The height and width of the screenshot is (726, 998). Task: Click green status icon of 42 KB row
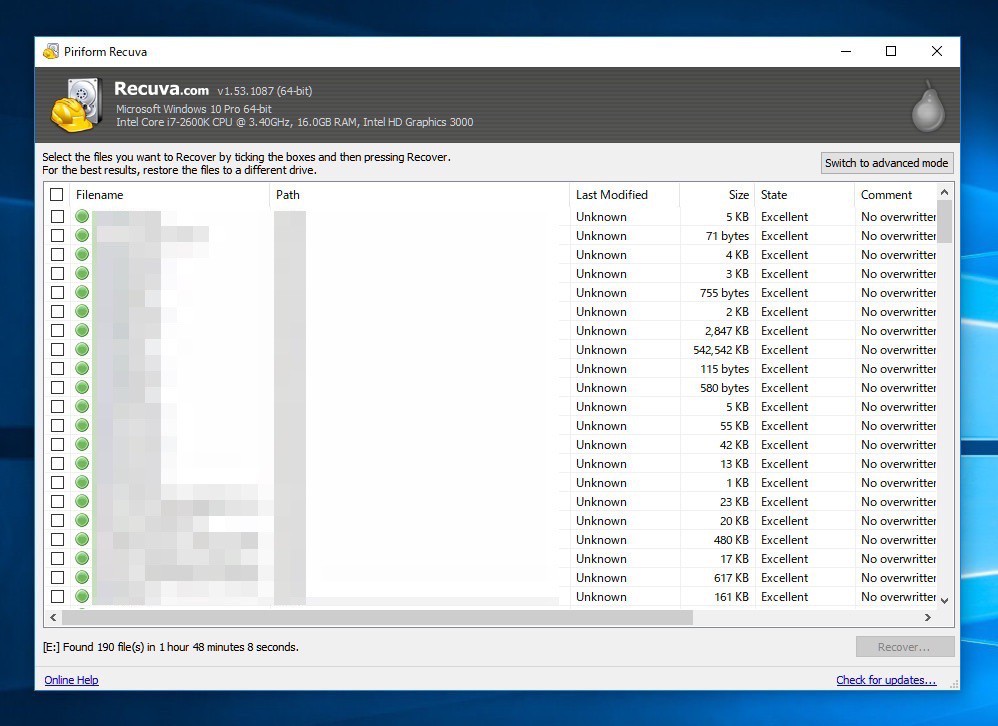(x=81, y=444)
